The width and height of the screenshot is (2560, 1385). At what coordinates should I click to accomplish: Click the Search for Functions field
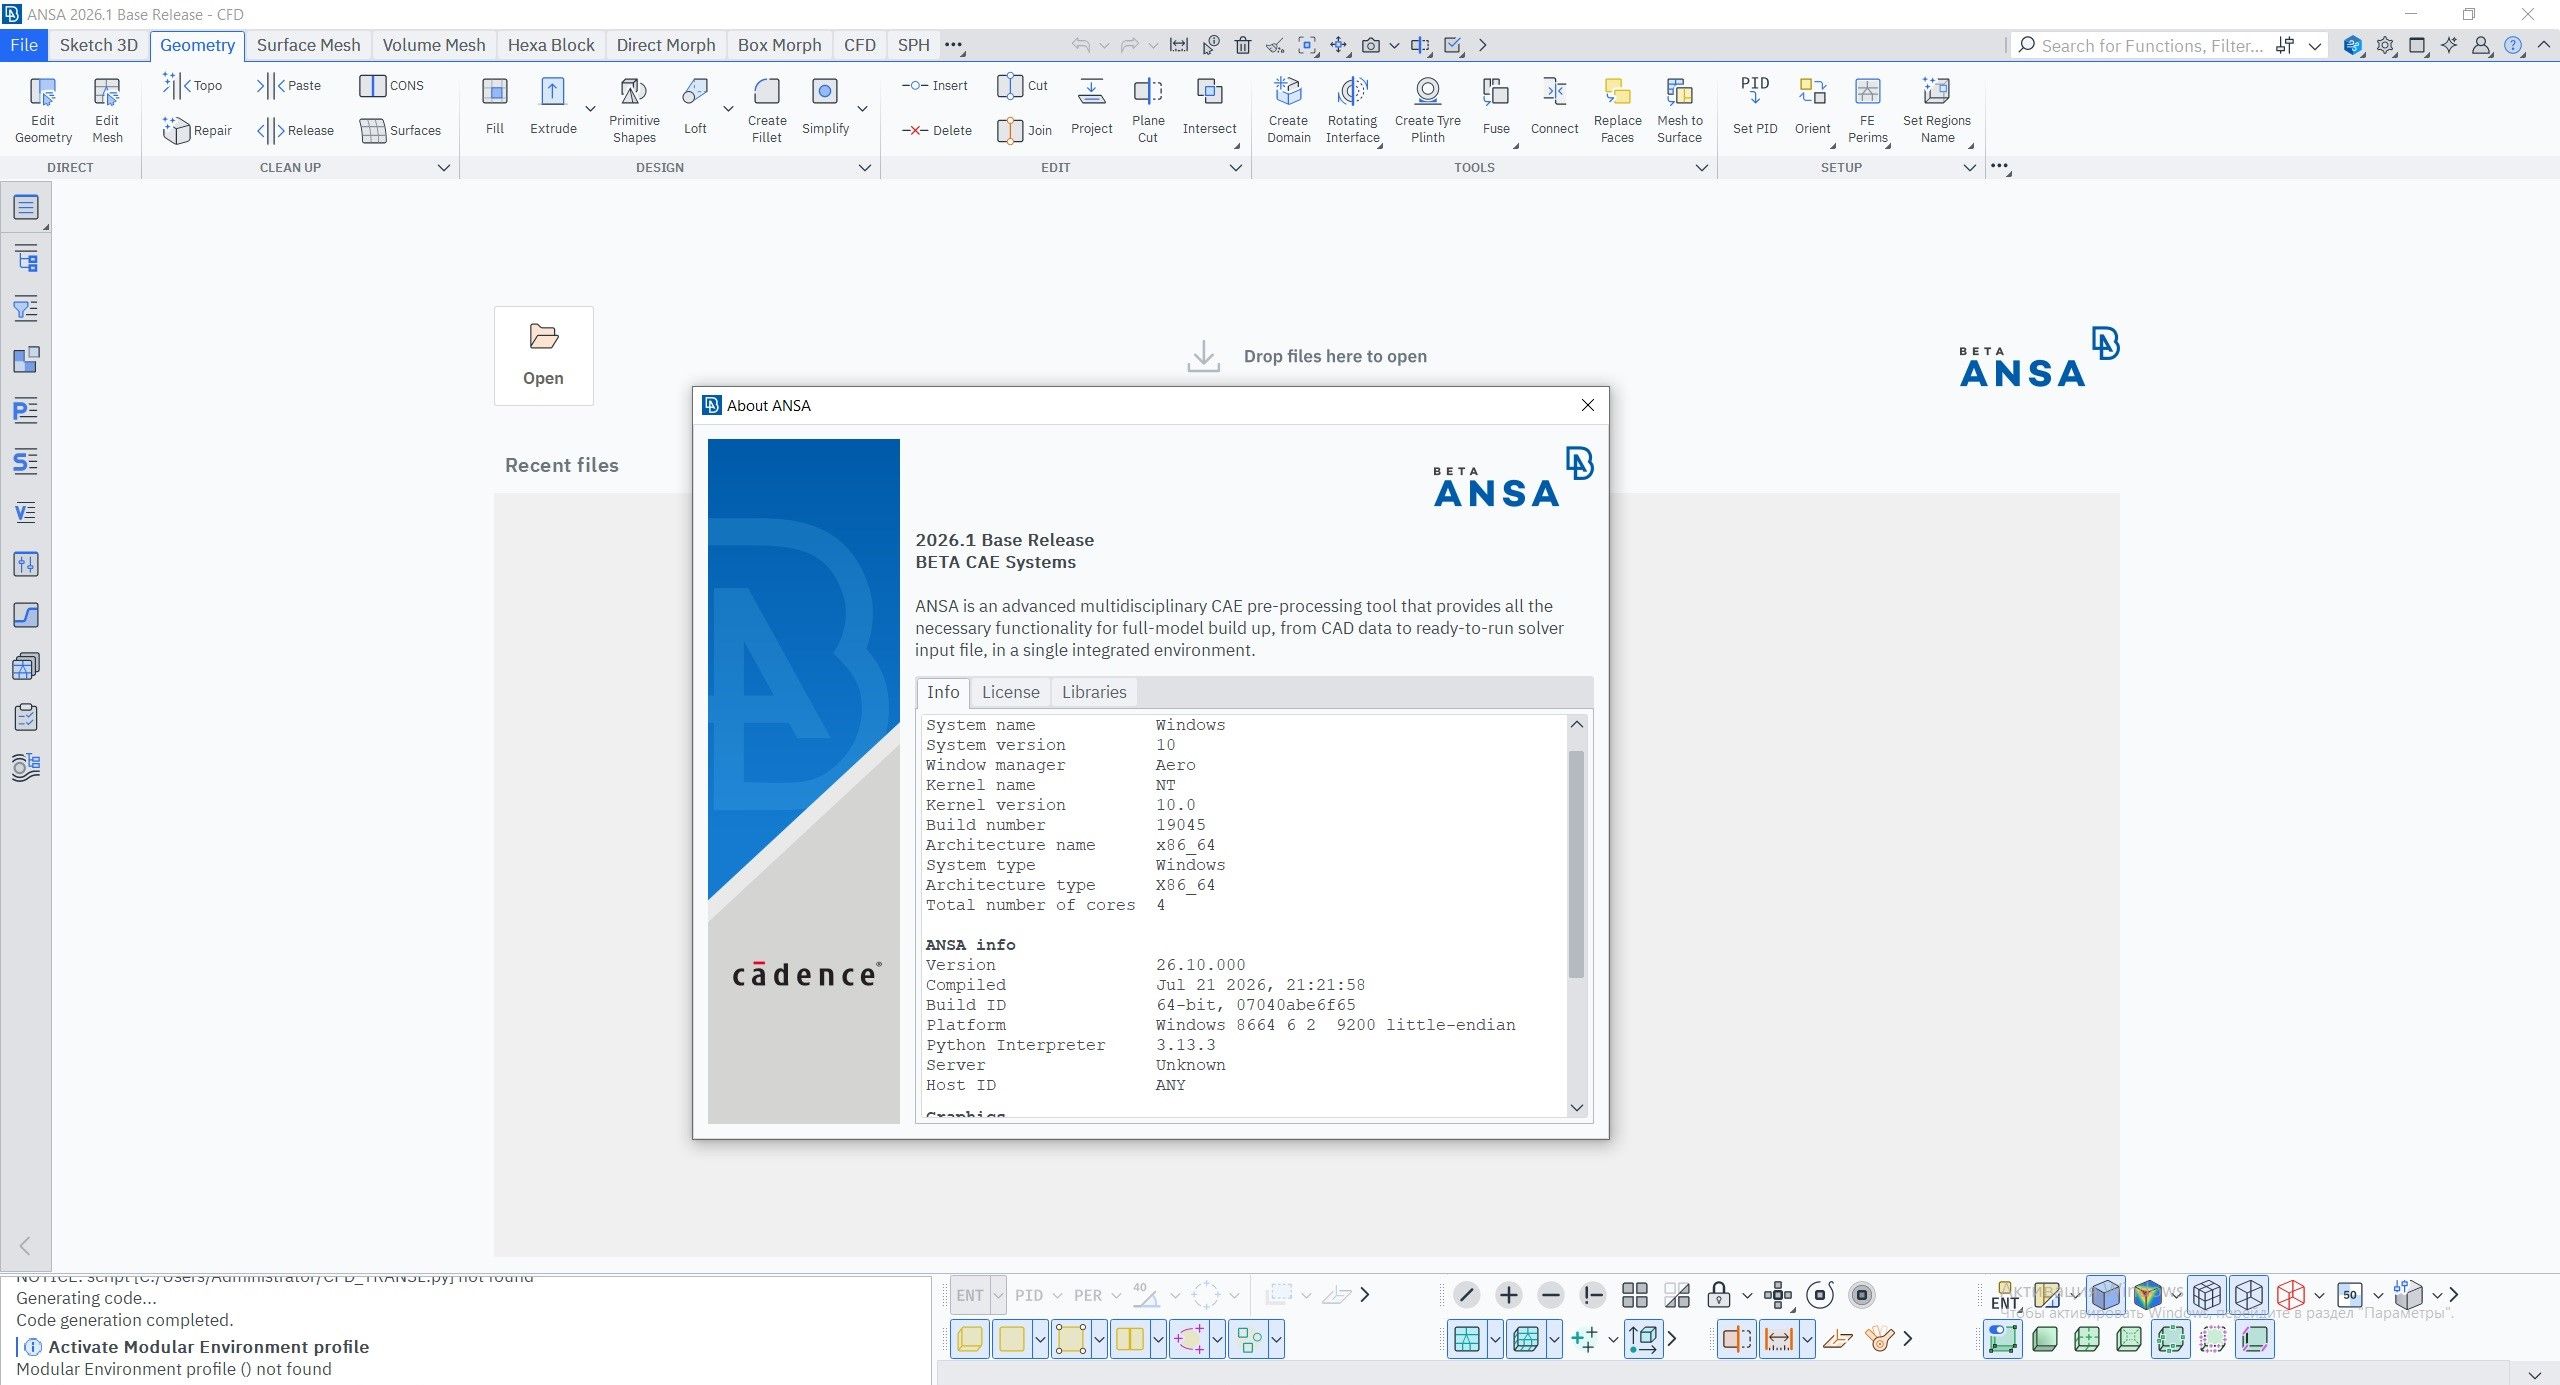[x=2150, y=46]
